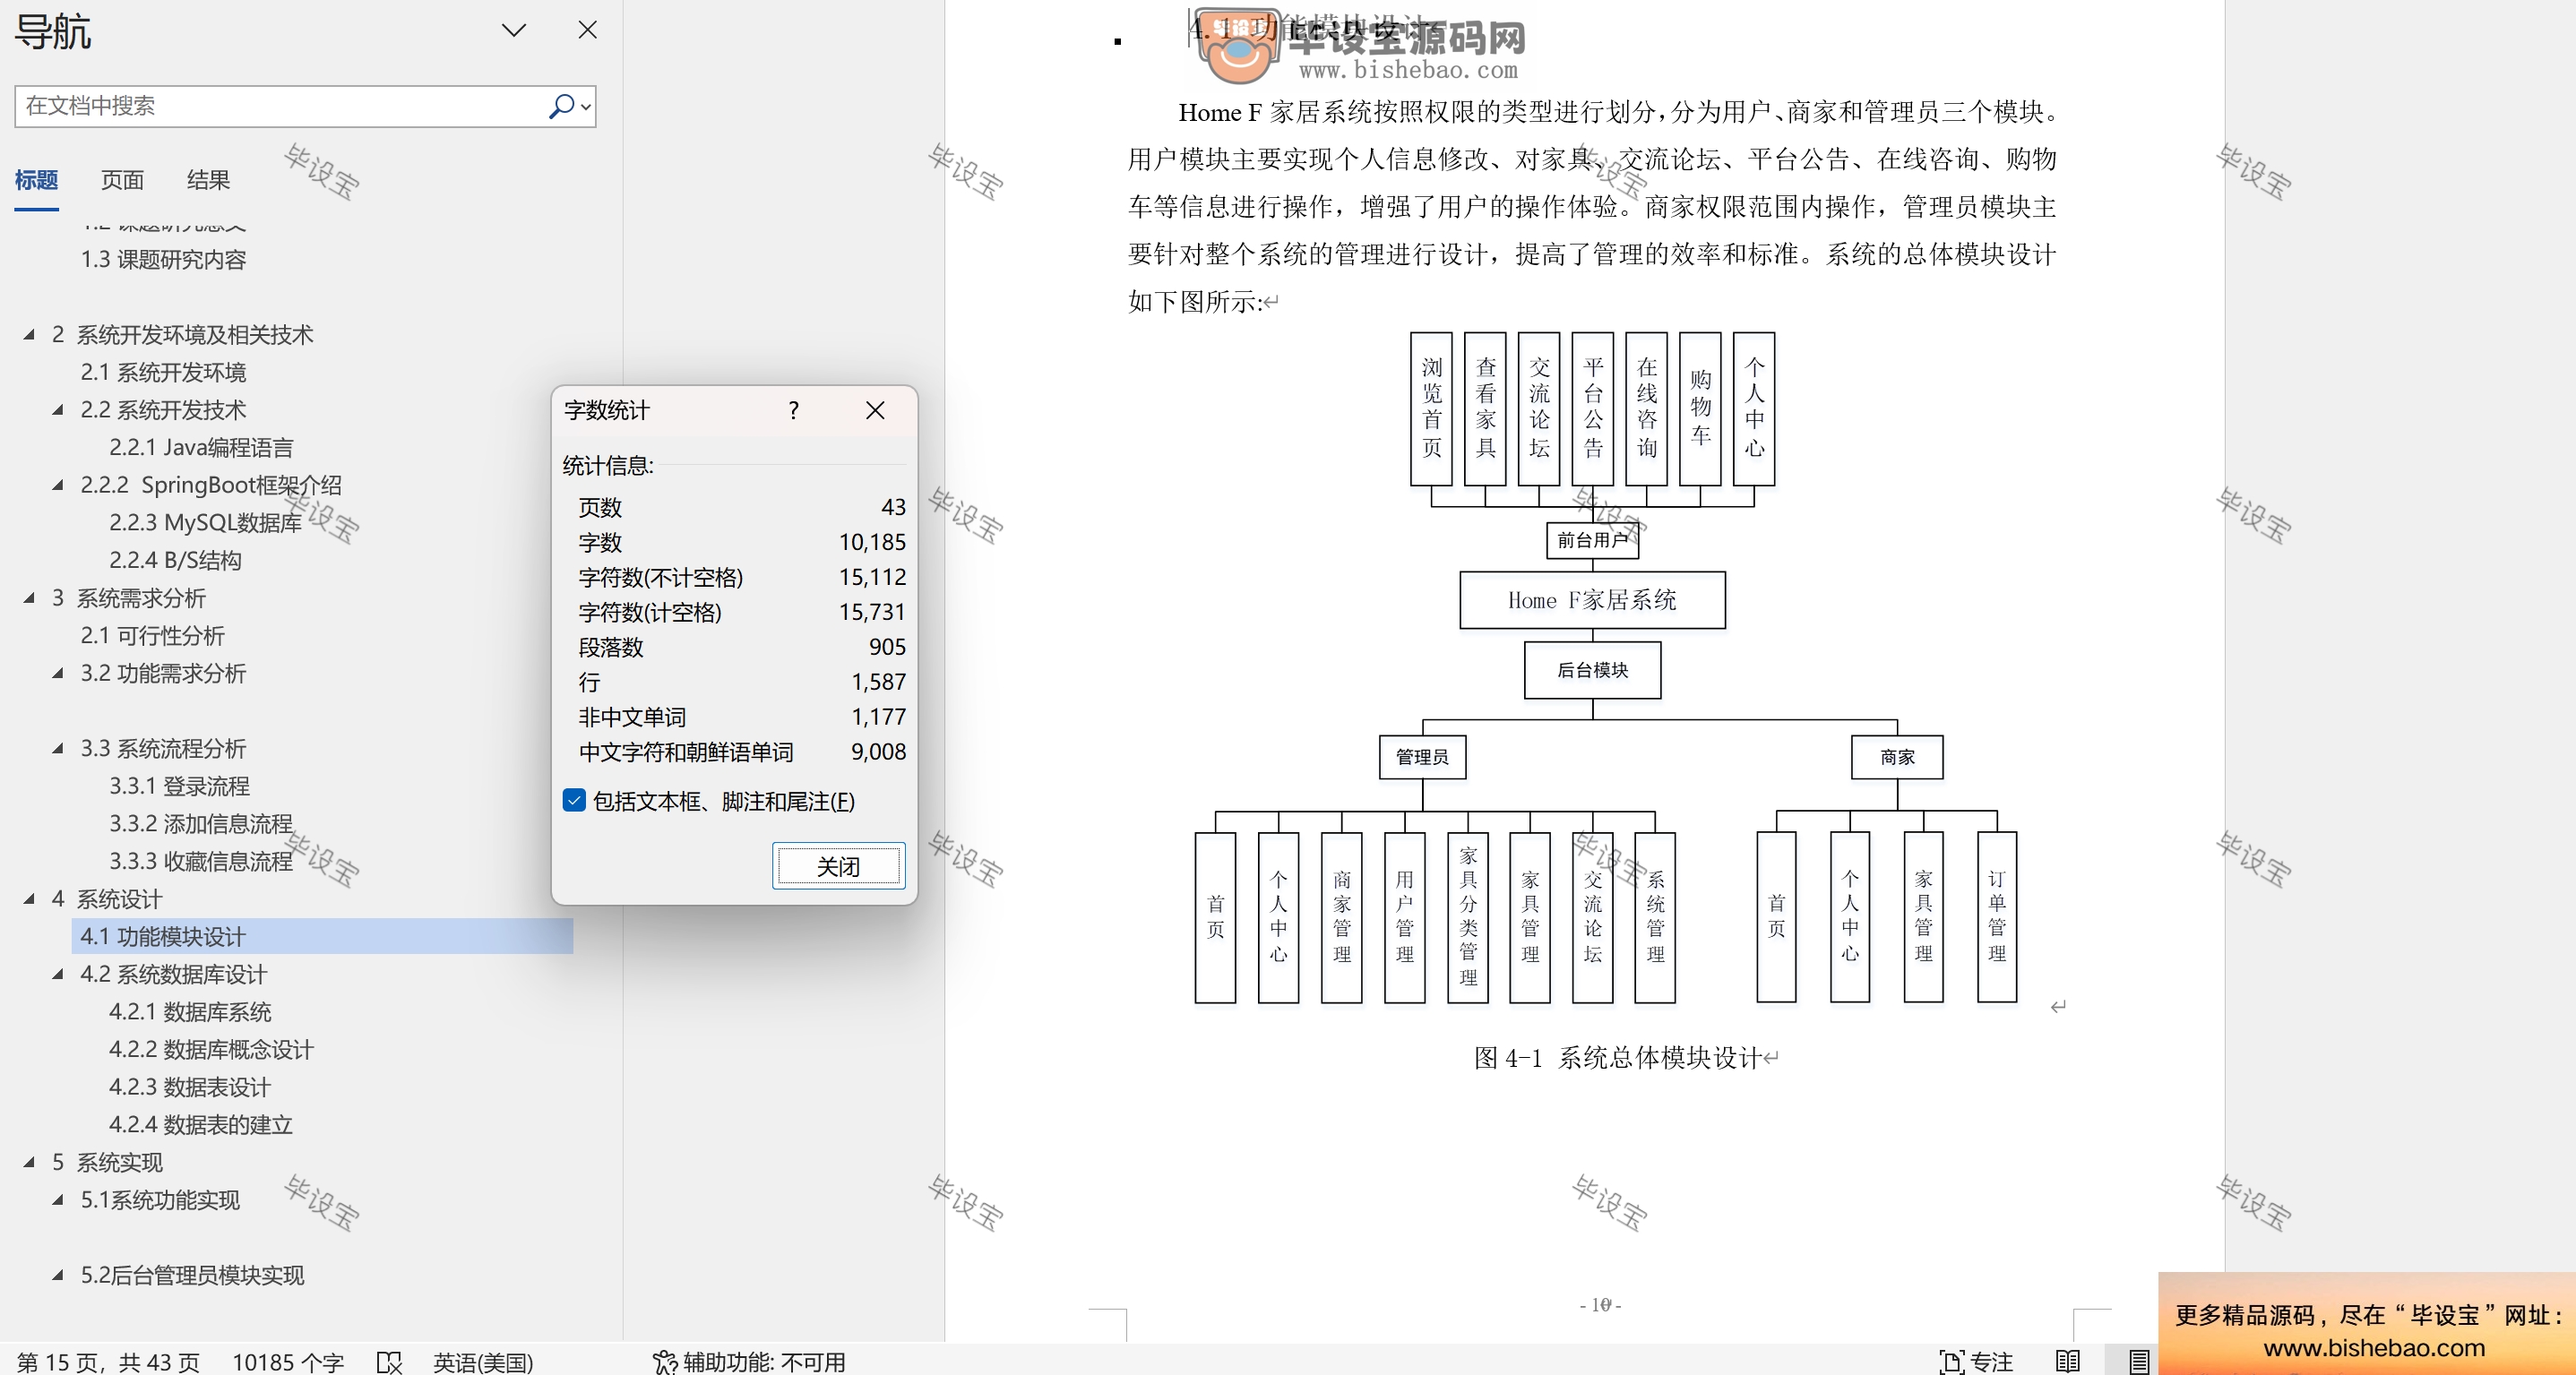The width and height of the screenshot is (2576, 1375).
Task: Collapse heading 4.2 系统数据库设计
Action: [x=58, y=974]
